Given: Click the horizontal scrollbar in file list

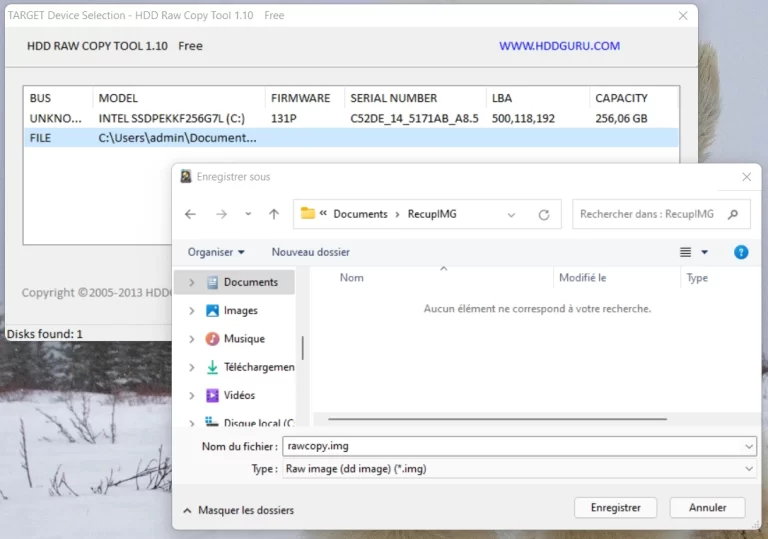Looking at the screenshot, I should click(497, 419).
